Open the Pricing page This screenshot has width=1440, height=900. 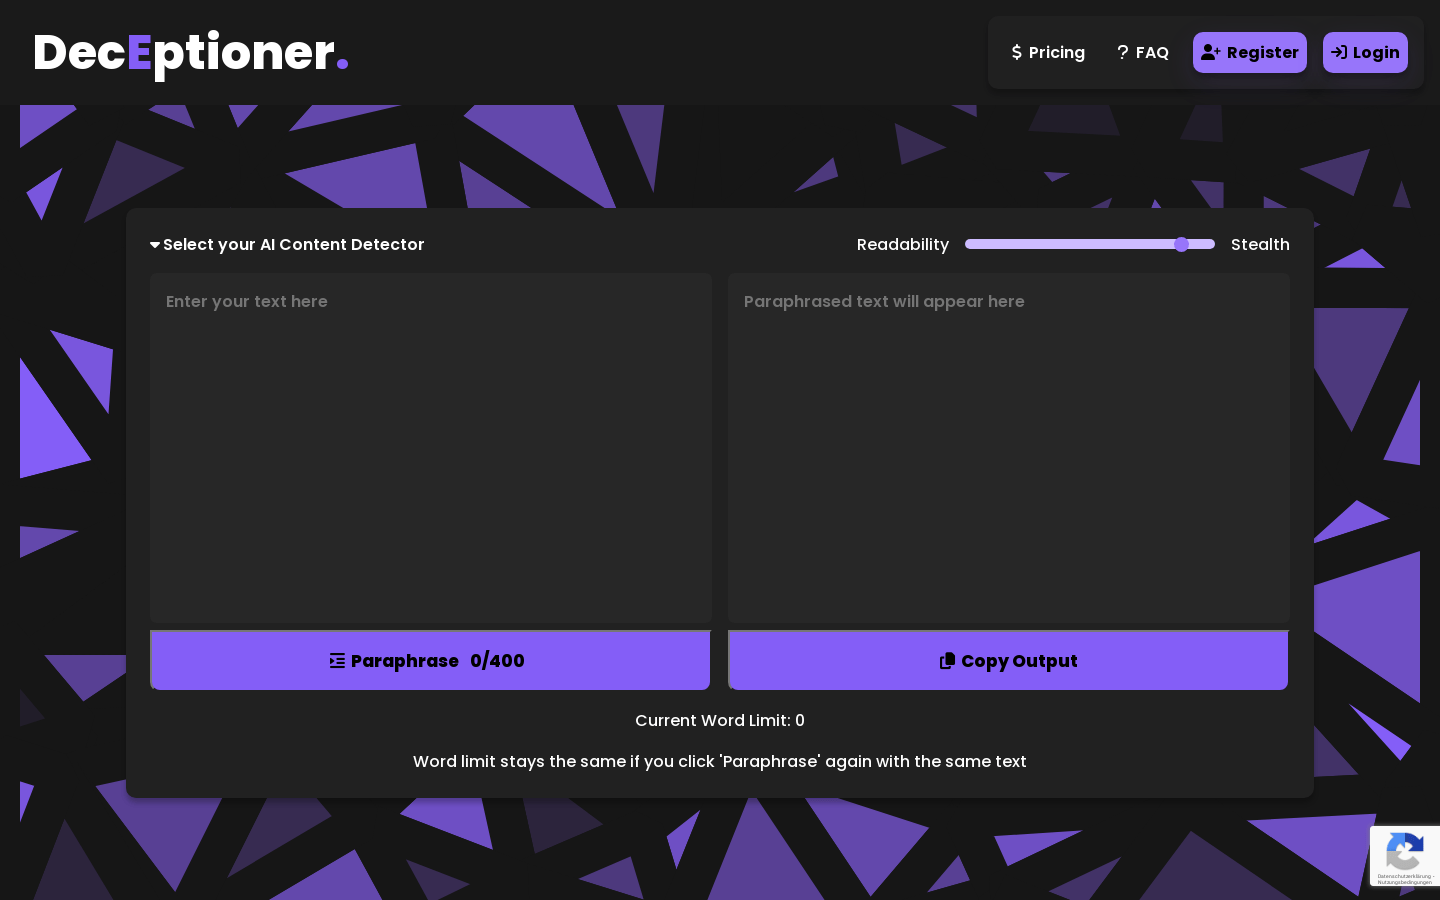tap(1048, 52)
